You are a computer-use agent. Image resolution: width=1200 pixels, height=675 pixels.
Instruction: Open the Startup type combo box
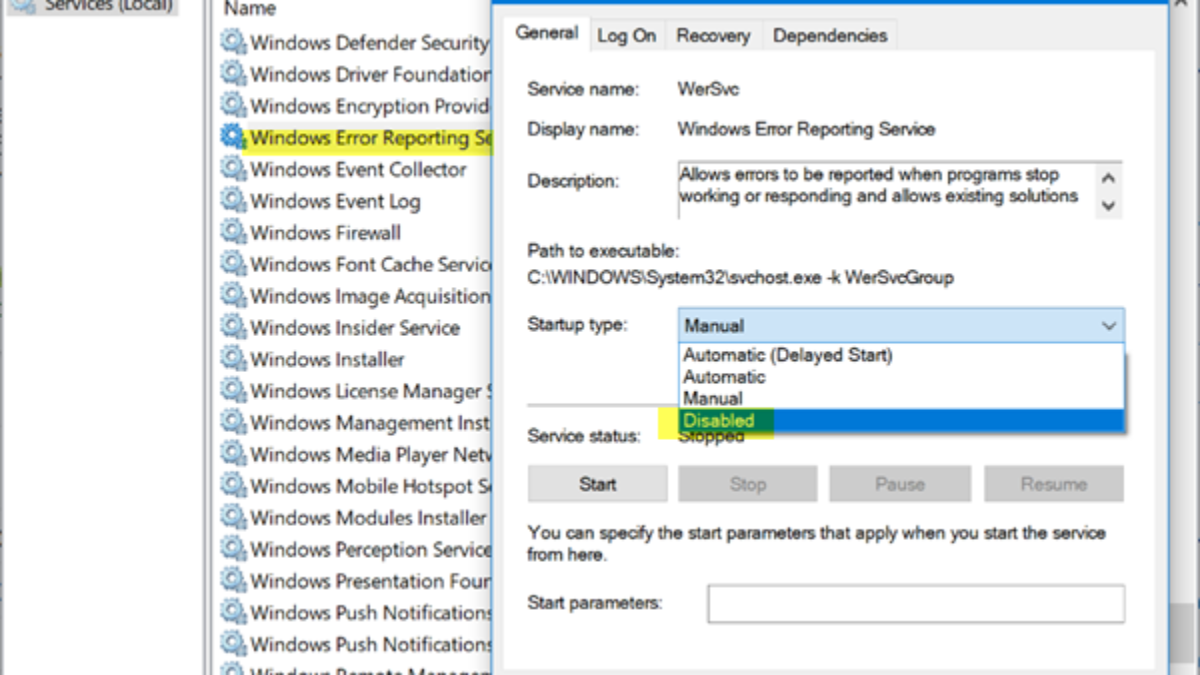coord(901,326)
